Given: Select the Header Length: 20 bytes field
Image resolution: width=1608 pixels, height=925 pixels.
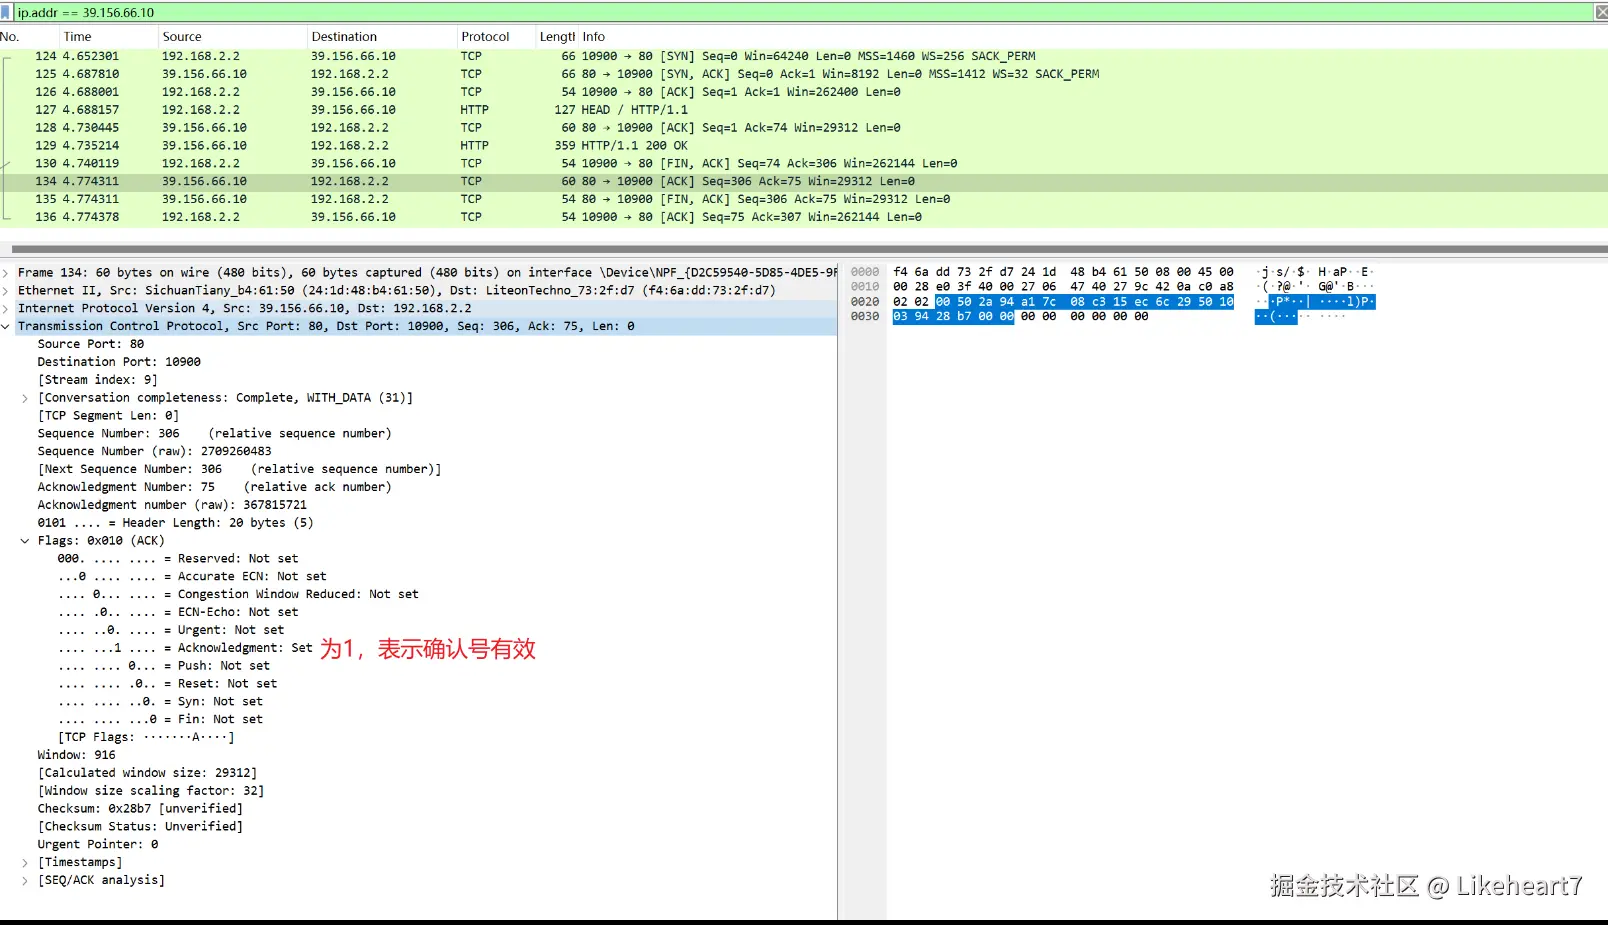Looking at the screenshot, I should click(x=176, y=523).
